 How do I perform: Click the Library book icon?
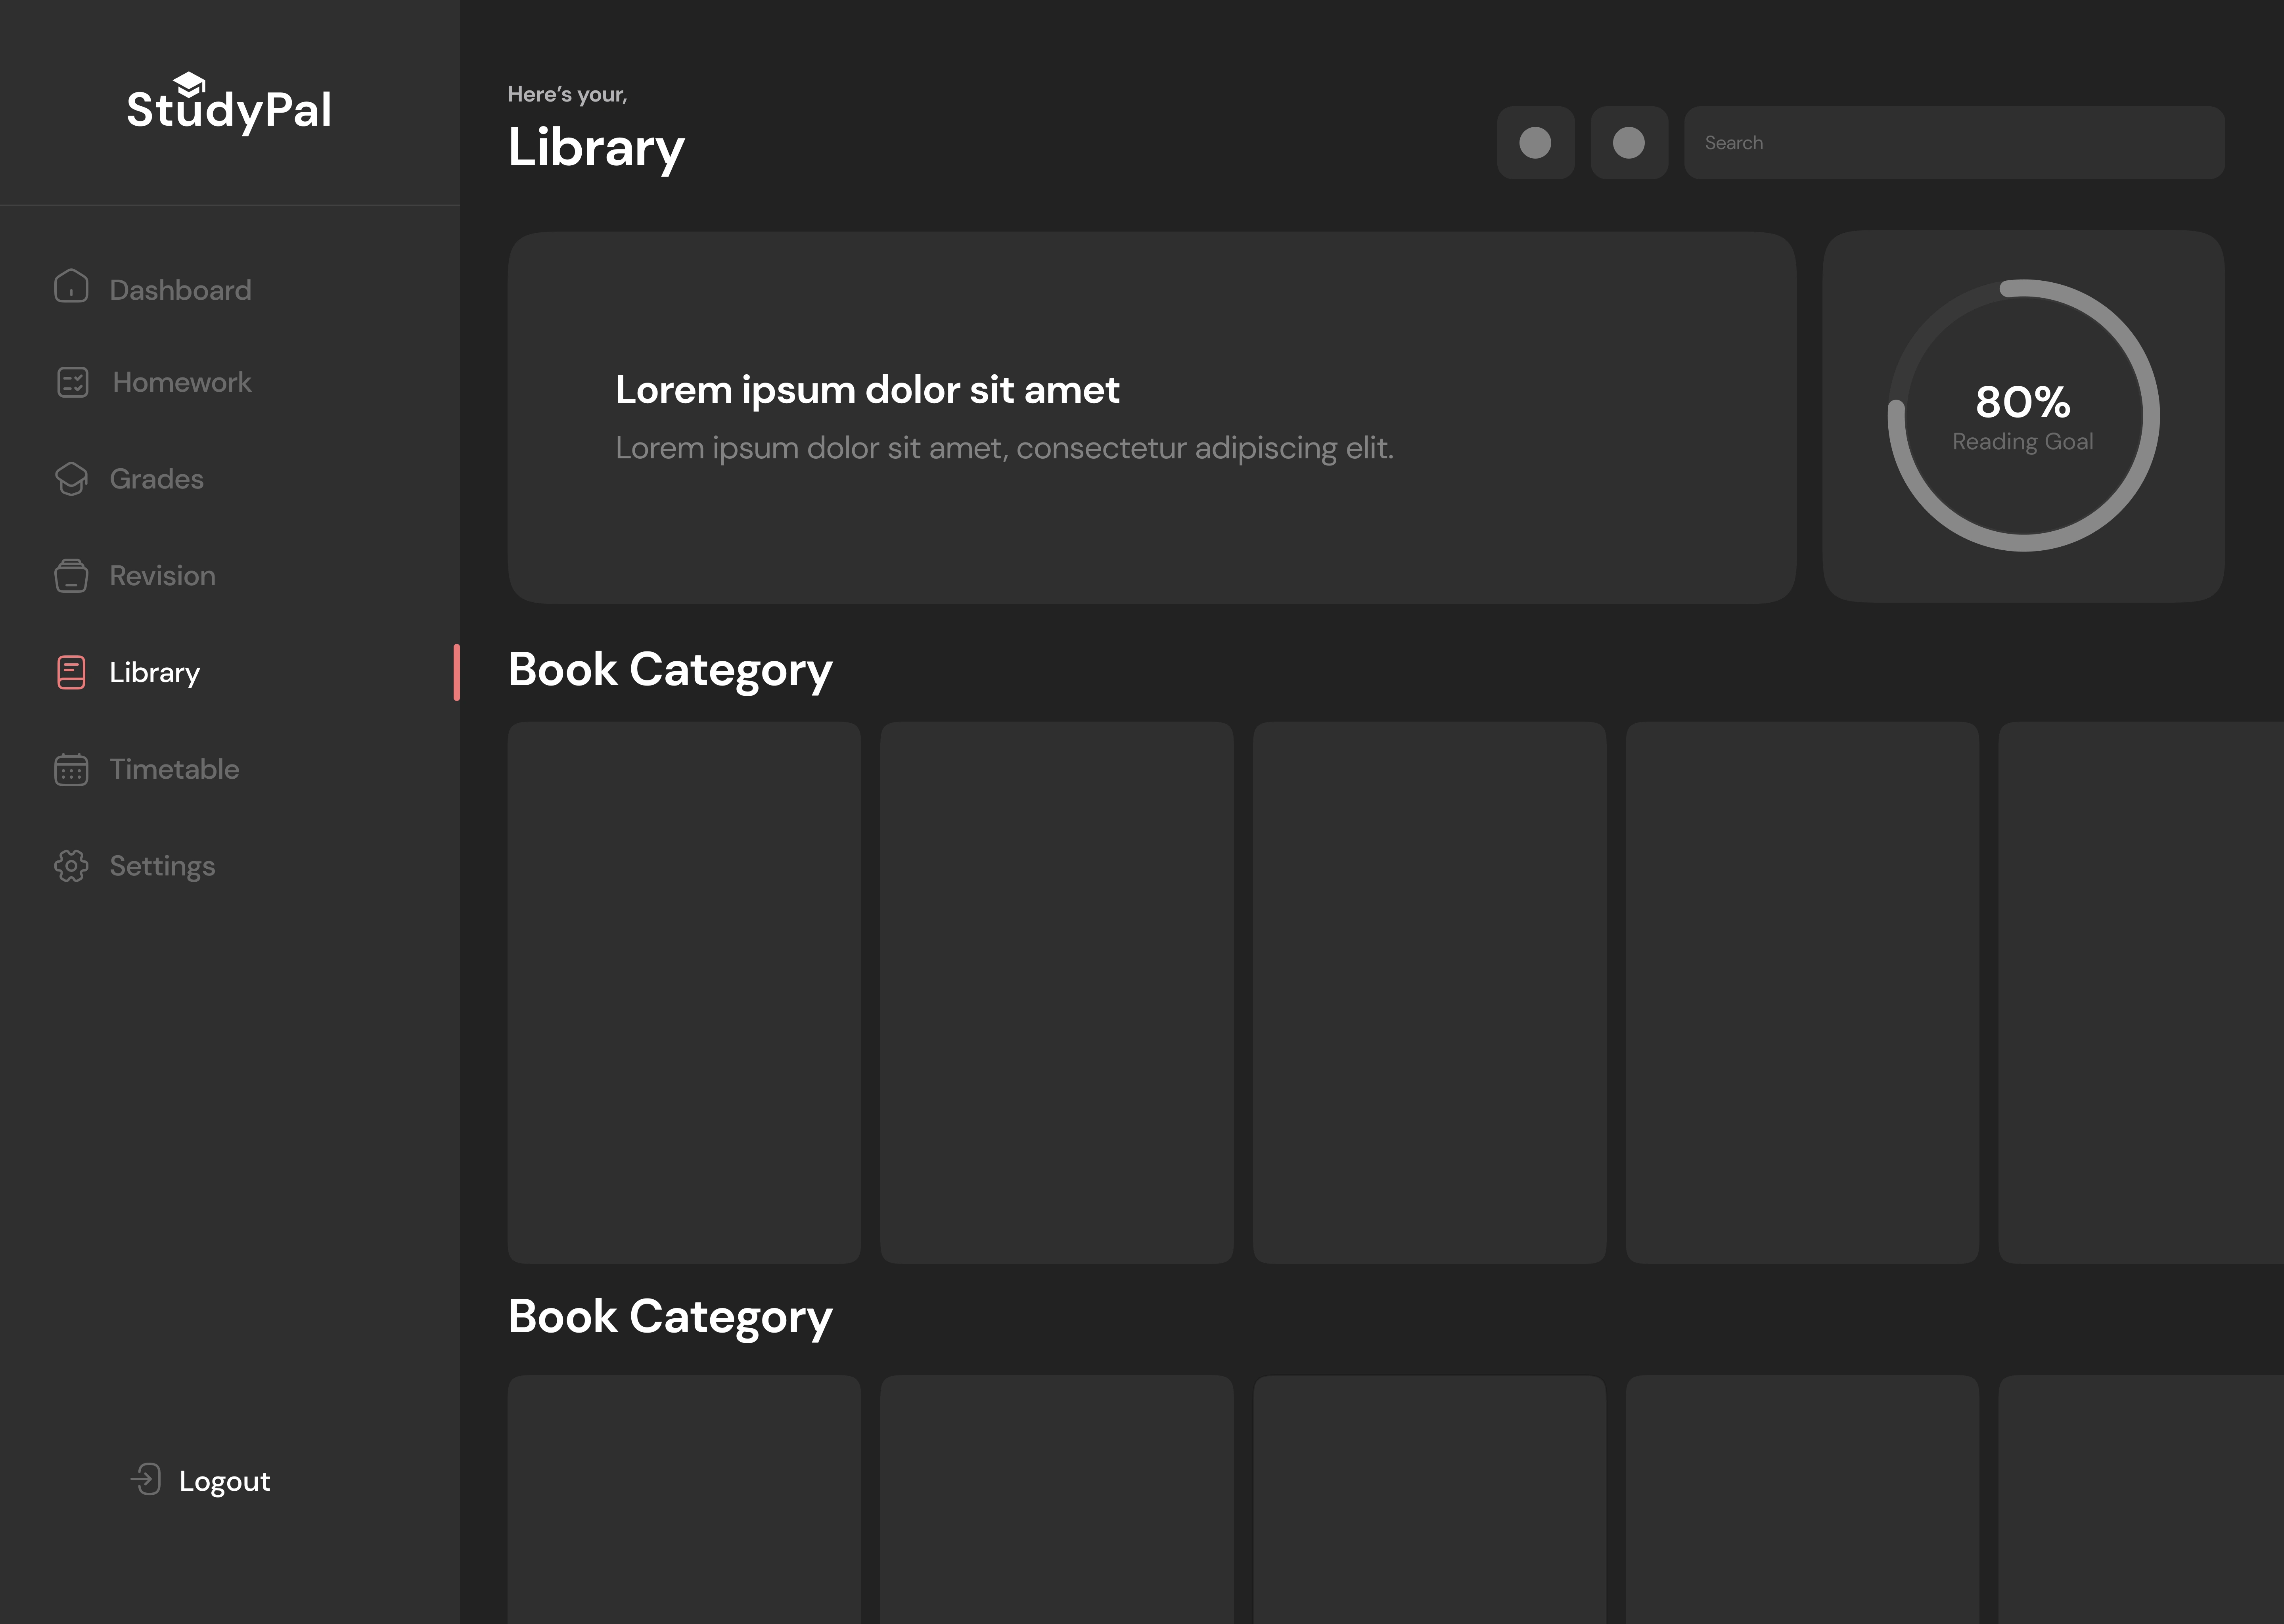(71, 672)
